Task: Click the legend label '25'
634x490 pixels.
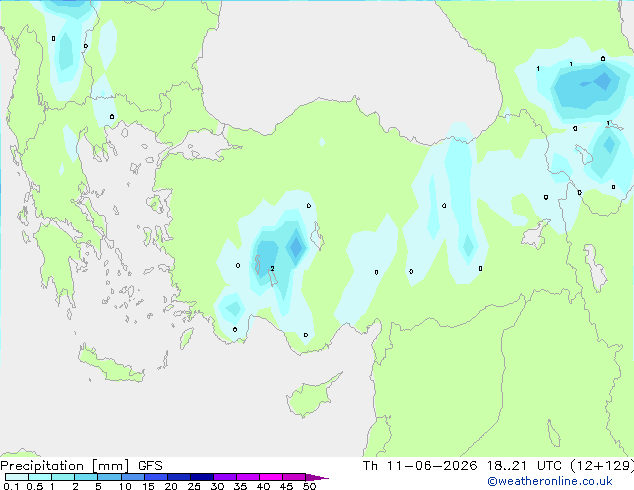Action: coord(194,486)
